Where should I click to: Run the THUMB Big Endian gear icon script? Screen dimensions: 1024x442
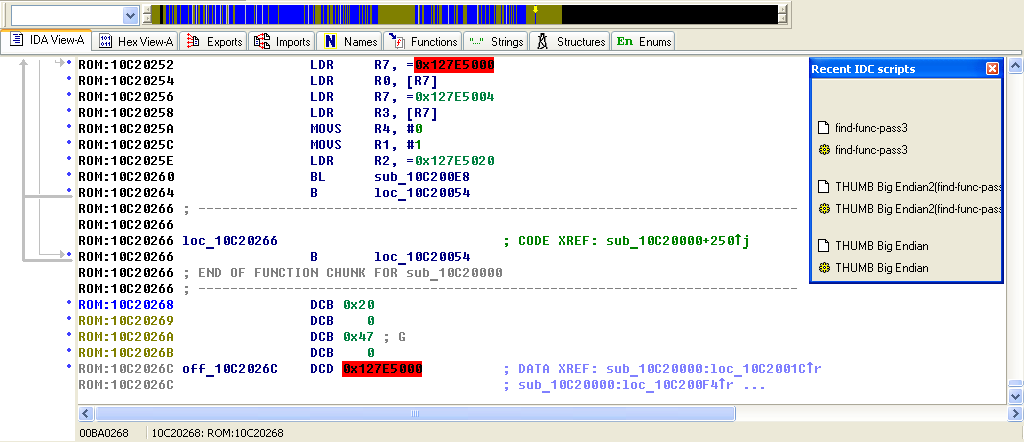[824, 268]
